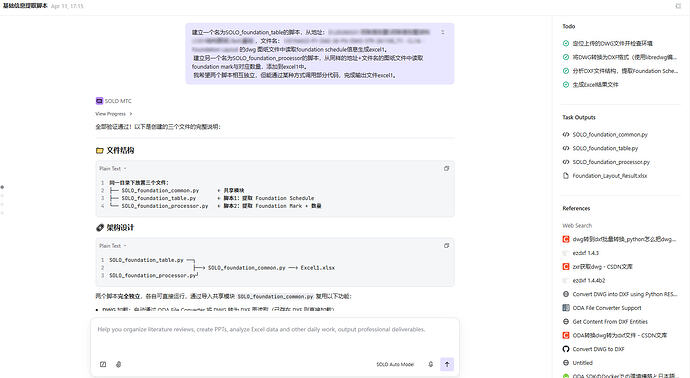Image resolution: width=690 pixels, height=378 pixels.
Task: Click the Web Search label
Action: [x=577, y=226]
